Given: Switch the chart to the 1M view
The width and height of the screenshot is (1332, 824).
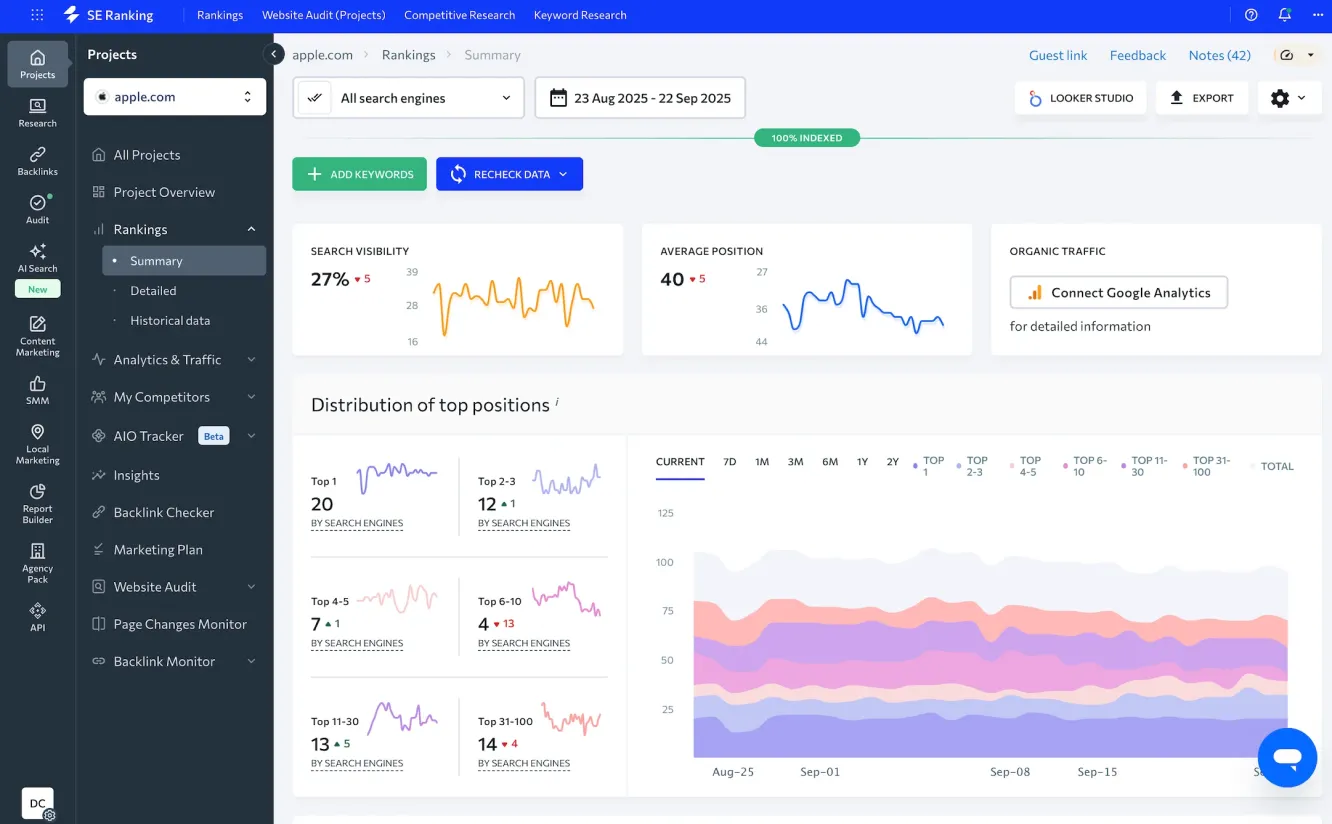Looking at the screenshot, I should click(x=762, y=462).
